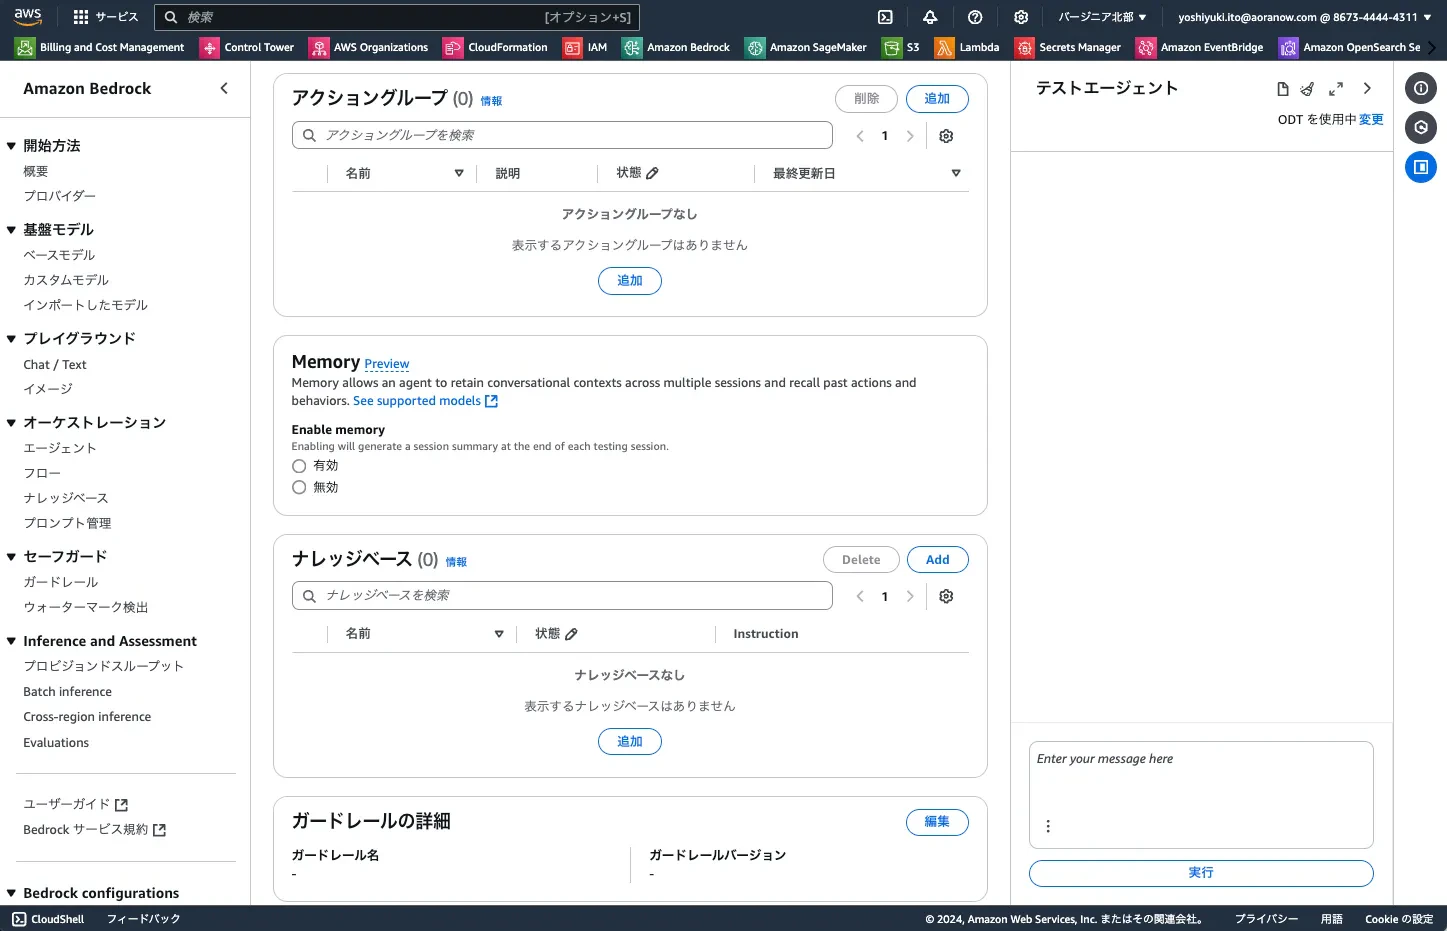Open ガードレール in the sidebar
The height and width of the screenshot is (931, 1447).
(x=61, y=582)
